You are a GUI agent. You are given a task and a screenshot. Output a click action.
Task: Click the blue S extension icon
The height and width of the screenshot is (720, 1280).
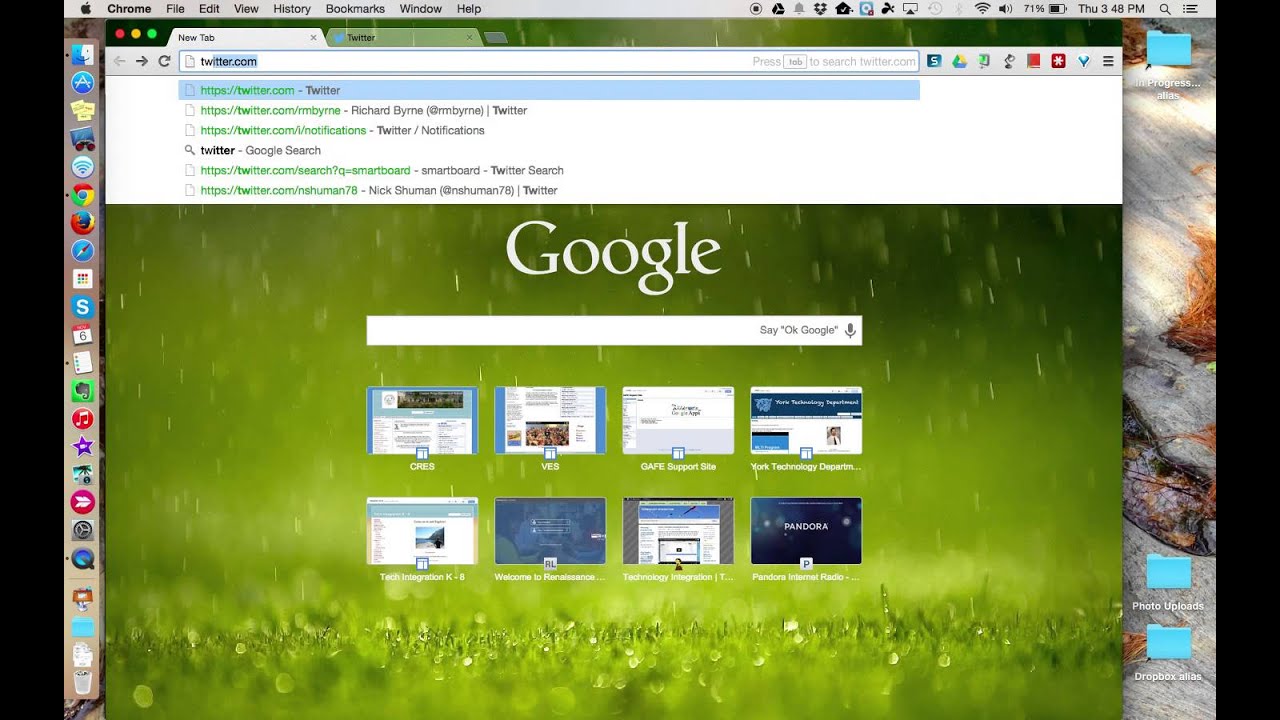[934, 61]
